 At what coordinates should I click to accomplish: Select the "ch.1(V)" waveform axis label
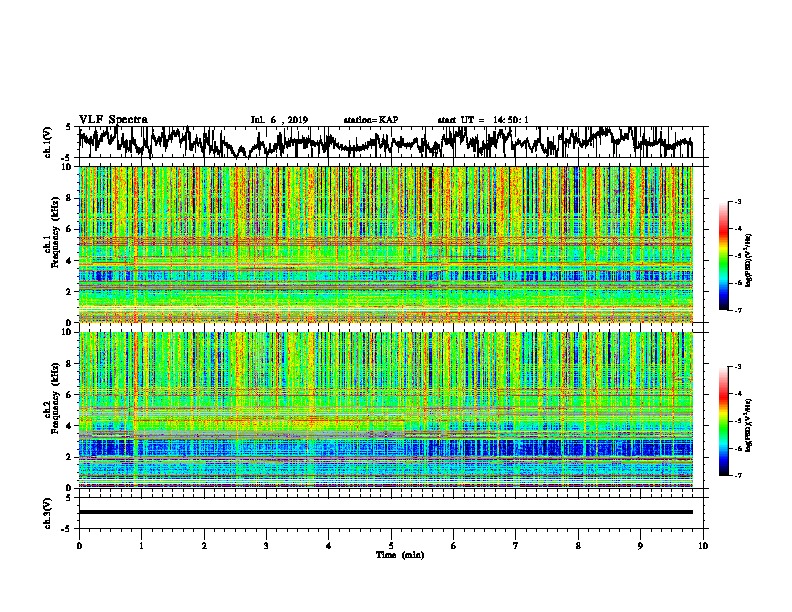[x=48, y=142]
